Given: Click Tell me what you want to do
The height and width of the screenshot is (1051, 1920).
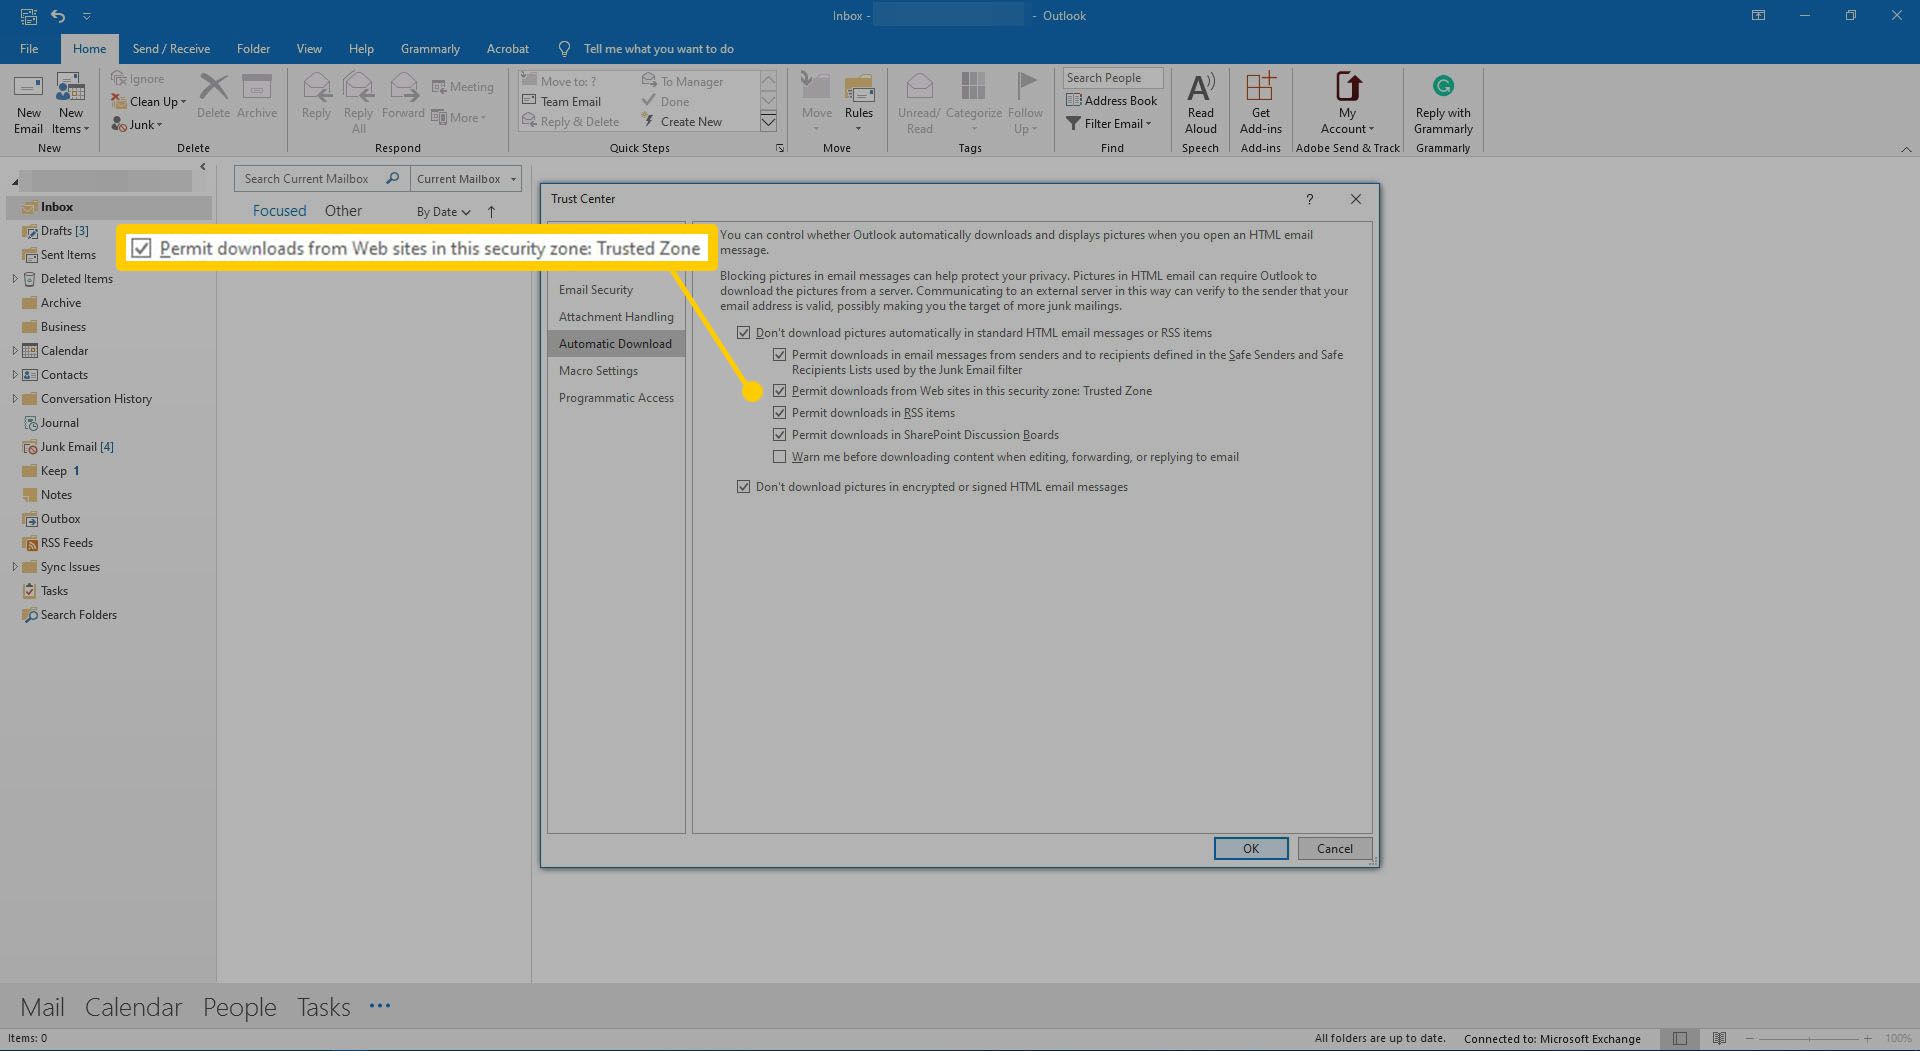Looking at the screenshot, I should click(x=658, y=48).
